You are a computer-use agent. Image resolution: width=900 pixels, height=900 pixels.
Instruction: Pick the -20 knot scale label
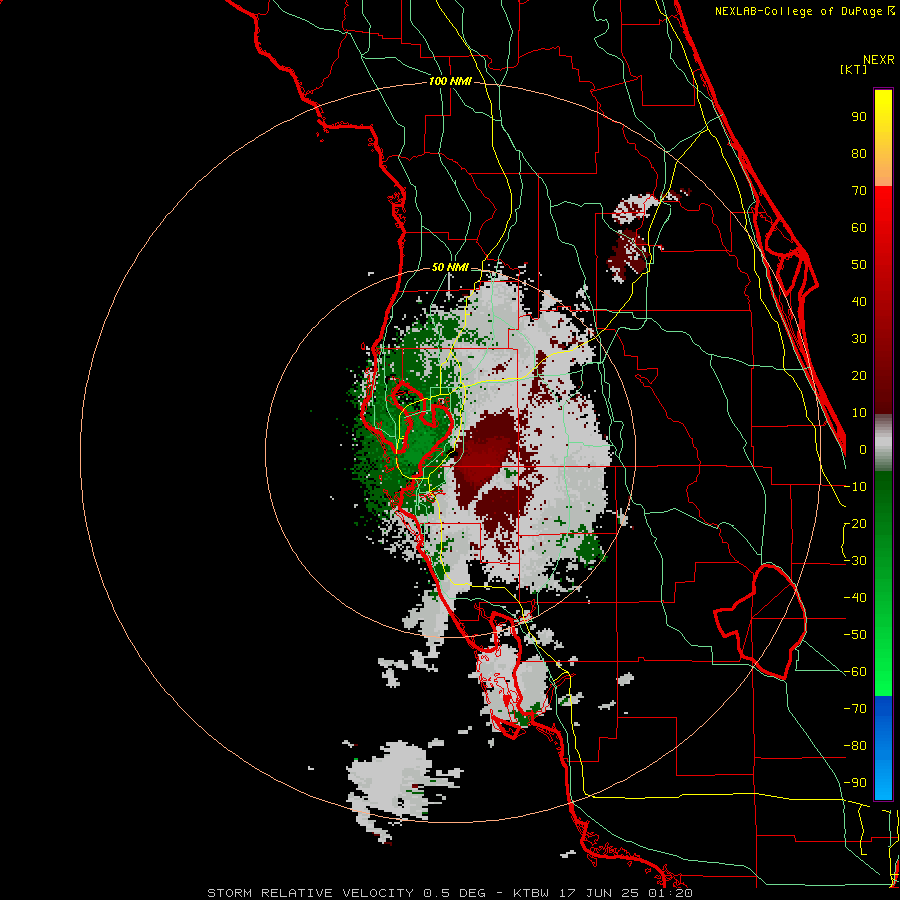click(x=855, y=524)
